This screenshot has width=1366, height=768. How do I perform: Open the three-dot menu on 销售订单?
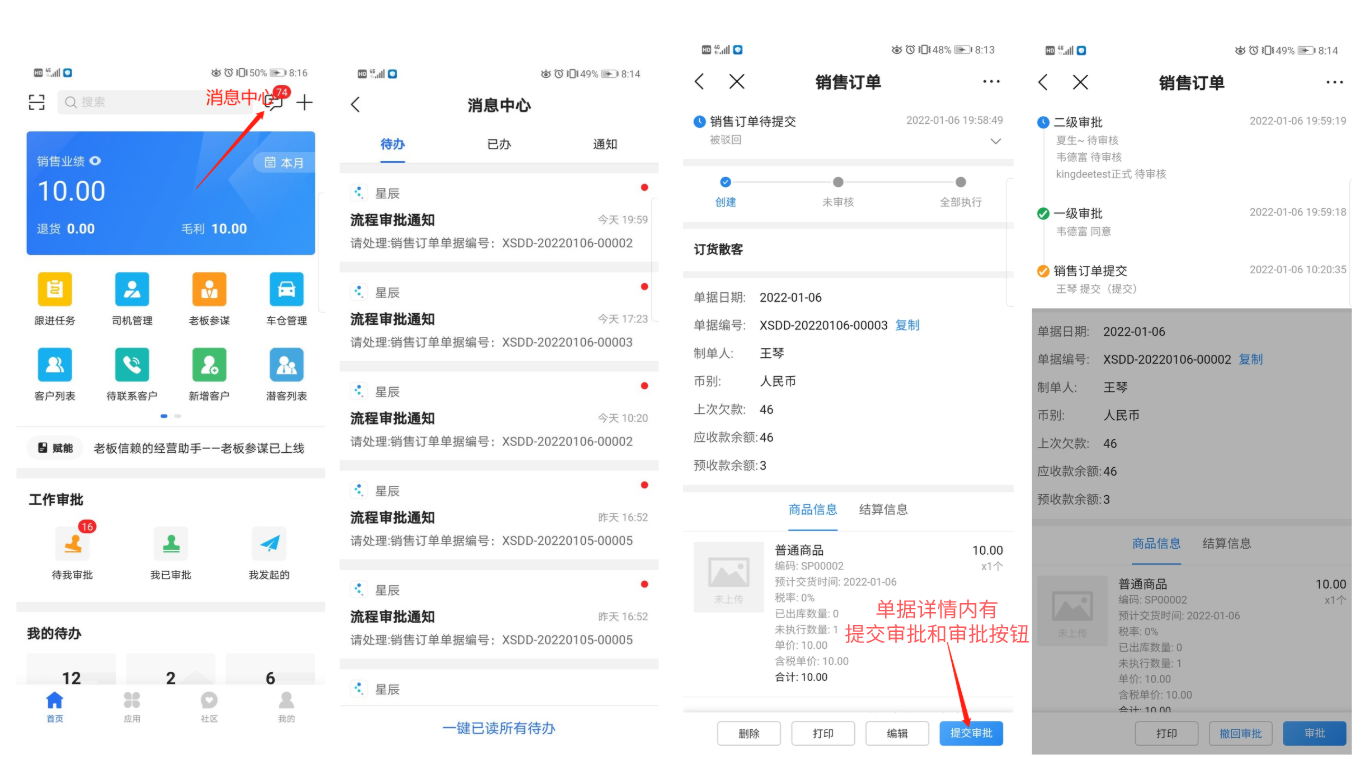991,82
